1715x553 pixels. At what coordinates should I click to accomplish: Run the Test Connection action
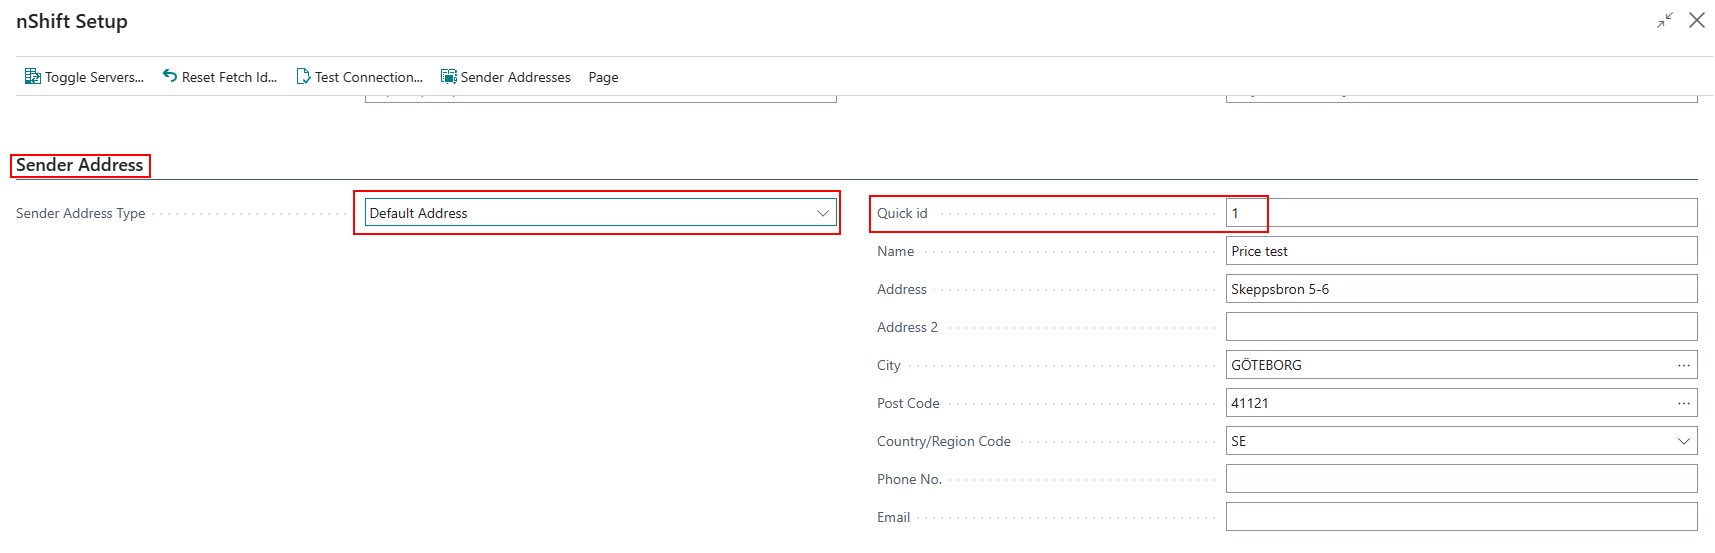tap(360, 77)
